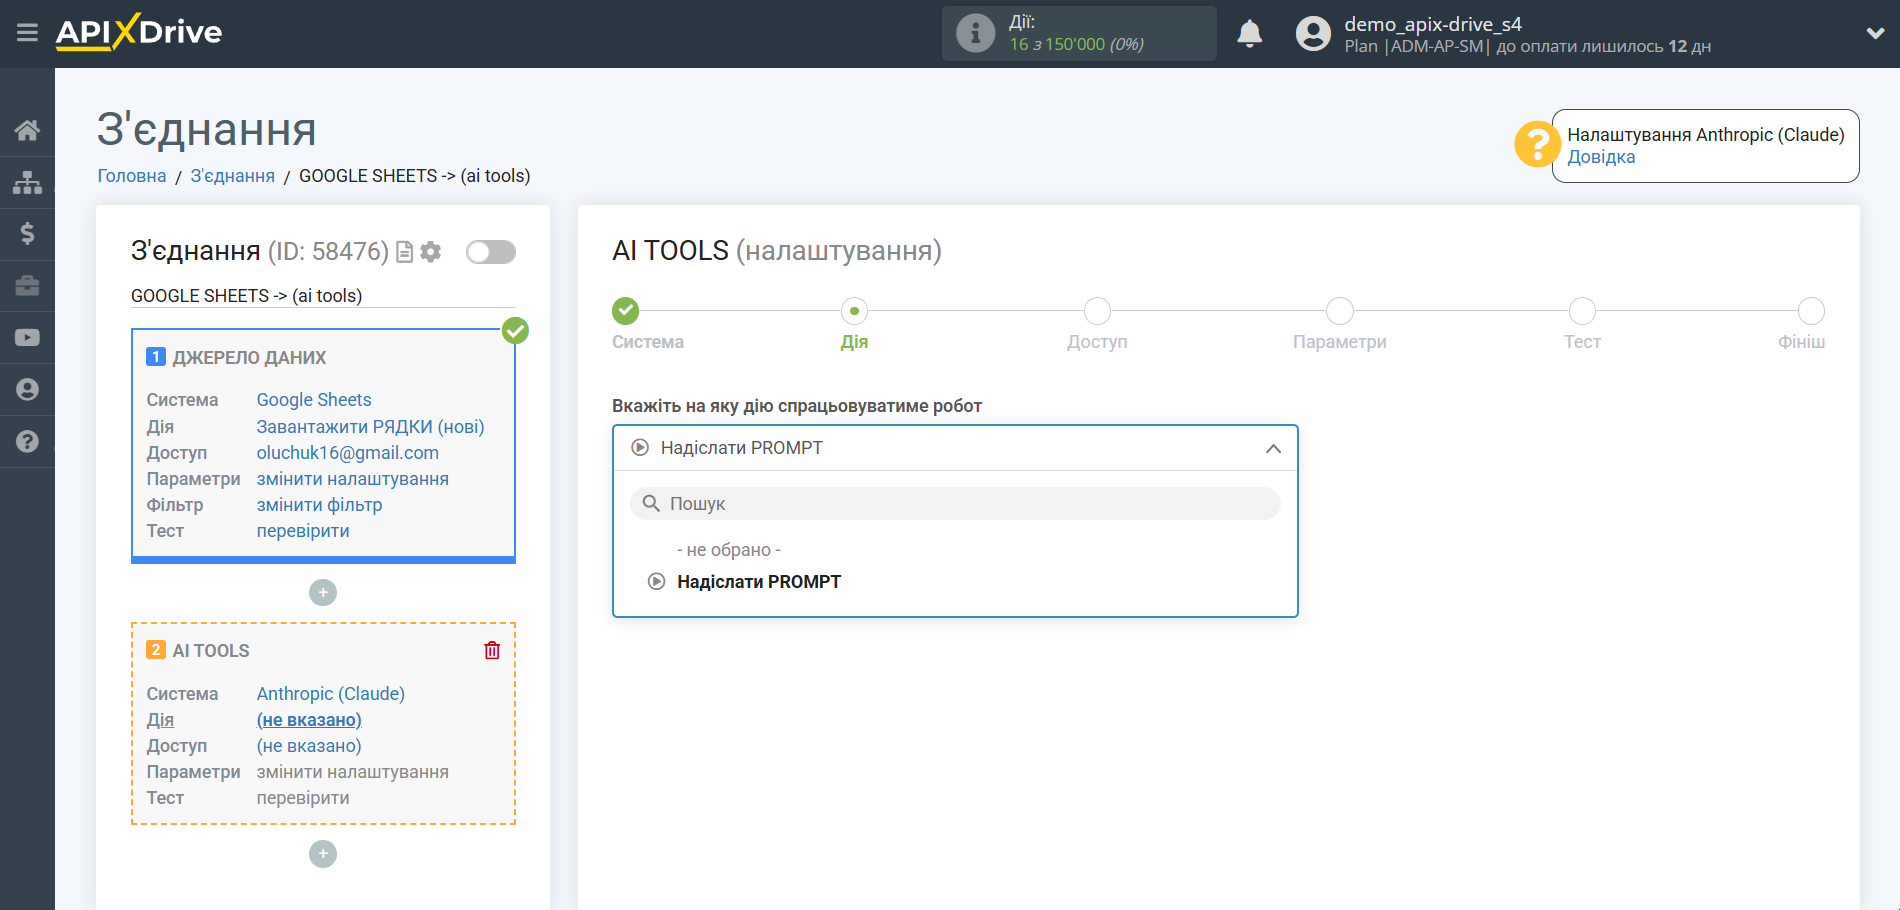This screenshot has height=910, width=1900.
Task: Expand the user account menu chevron
Action: click(1875, 33)
